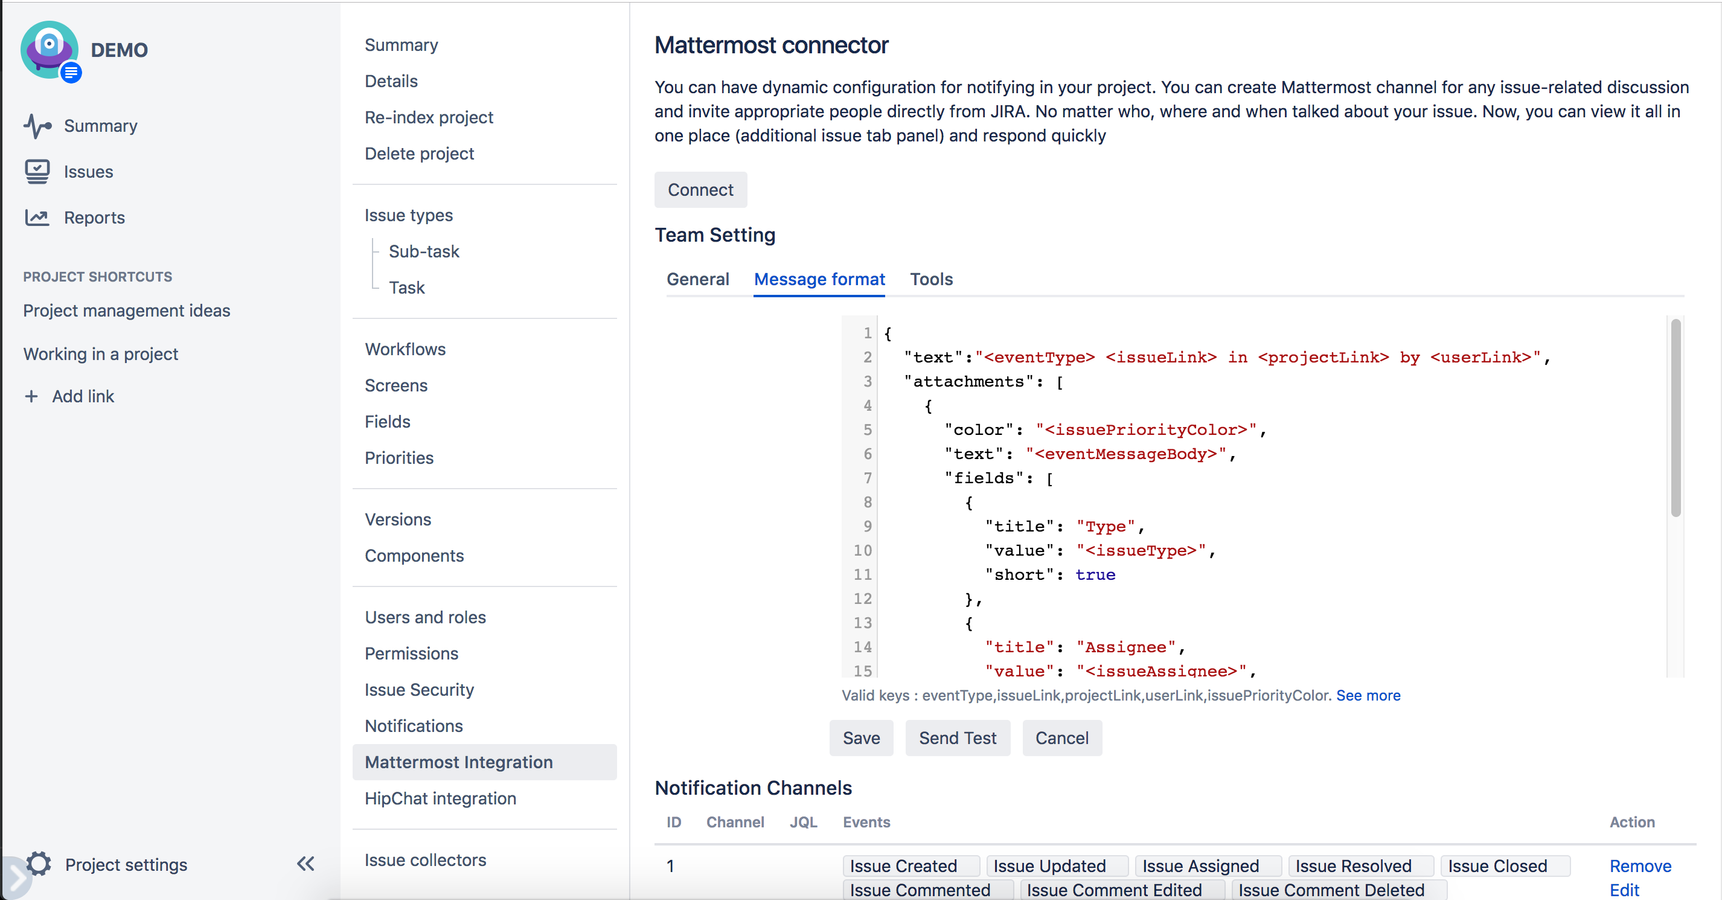Switch to the Message format tab
This screenshot has height=900, width=1722.
click(x=820, y=279)
